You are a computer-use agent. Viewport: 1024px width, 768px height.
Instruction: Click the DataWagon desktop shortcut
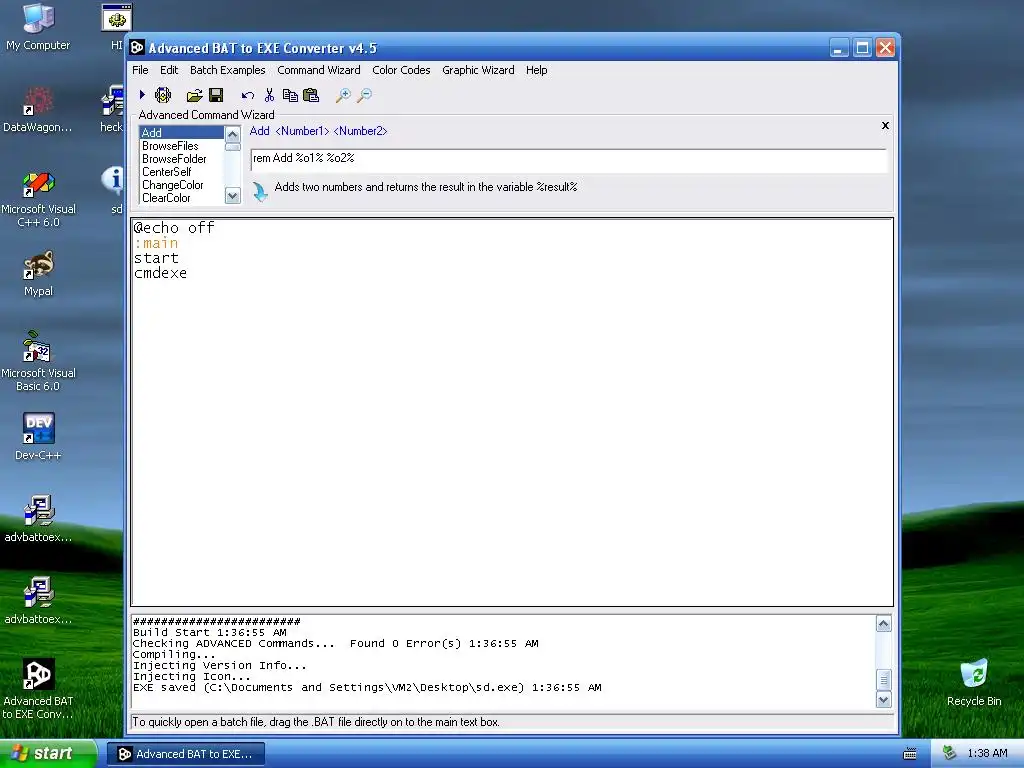38,109
